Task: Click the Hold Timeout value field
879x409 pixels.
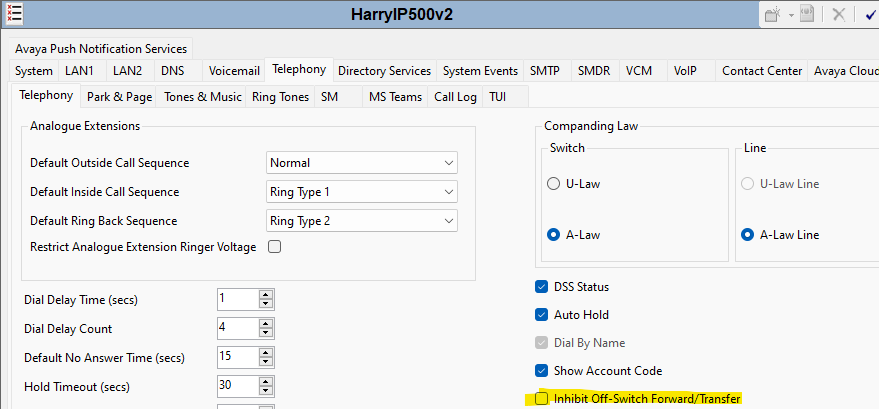Action: [238, 386]
